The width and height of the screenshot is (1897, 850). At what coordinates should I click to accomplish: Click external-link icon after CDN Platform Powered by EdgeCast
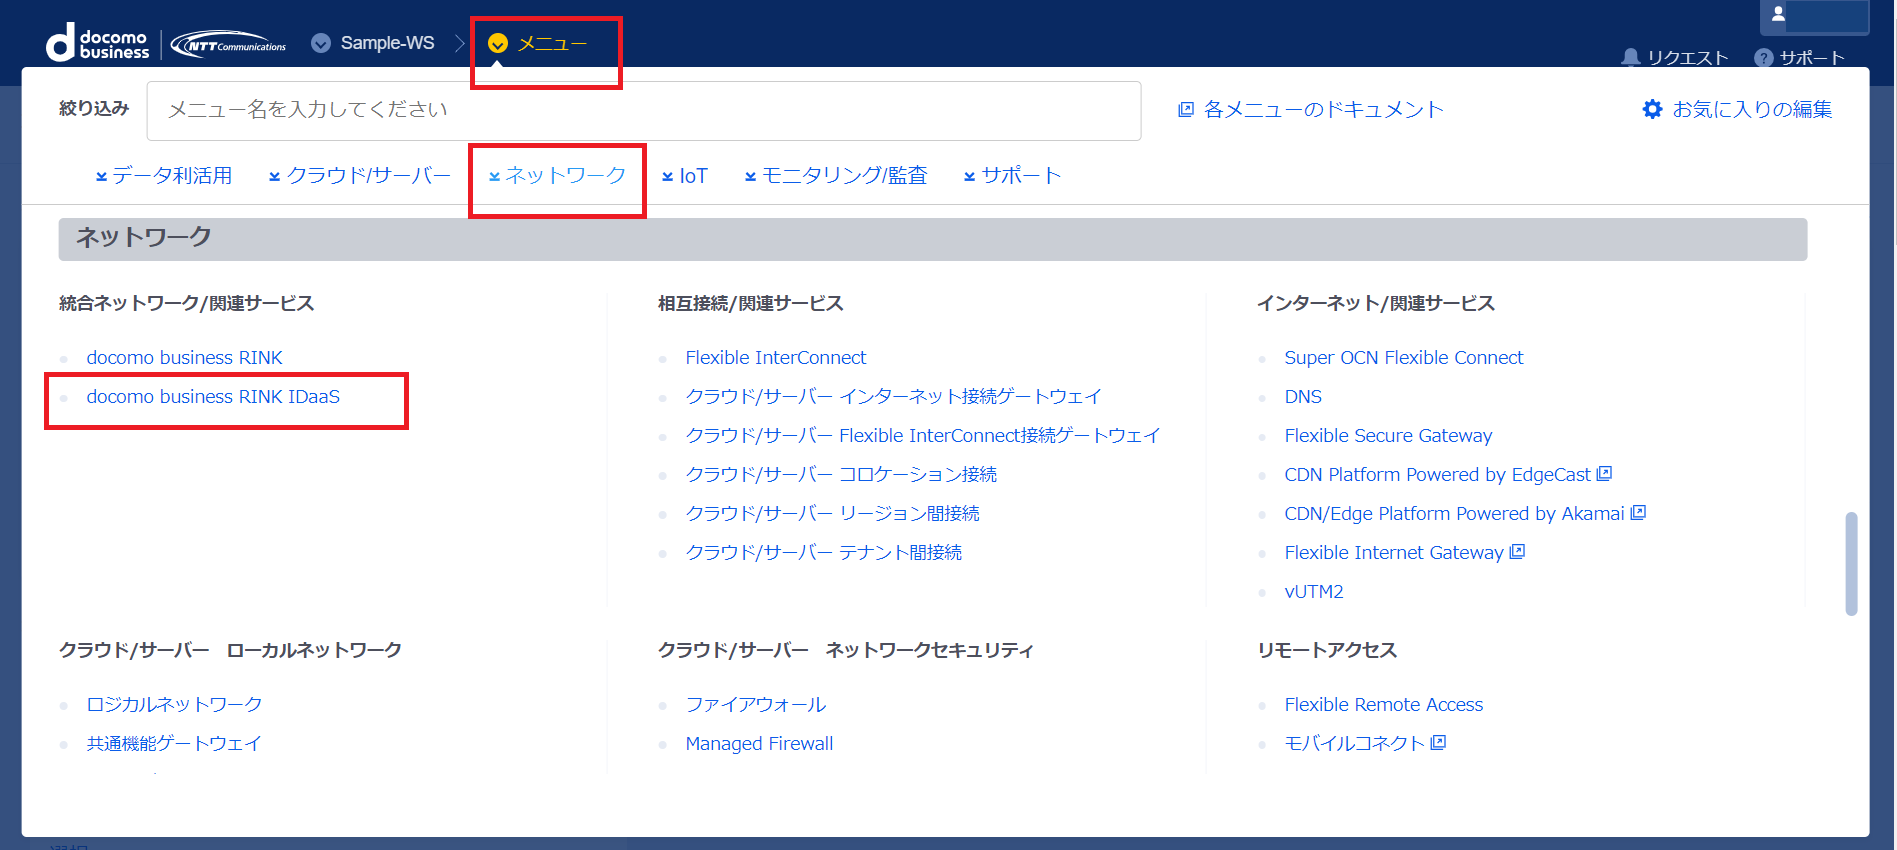pyautogui.click(x=1604, y=473)
